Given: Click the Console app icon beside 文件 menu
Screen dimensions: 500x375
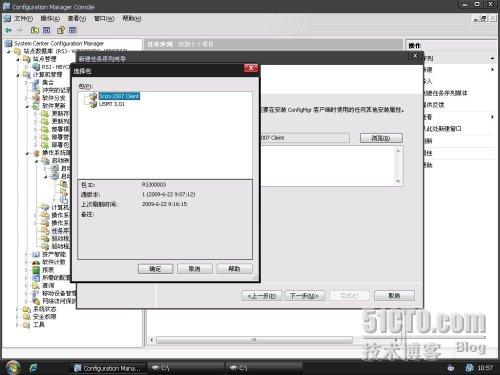Looking at the screenshot, I should pyautogui.click(x=7, y=18).
